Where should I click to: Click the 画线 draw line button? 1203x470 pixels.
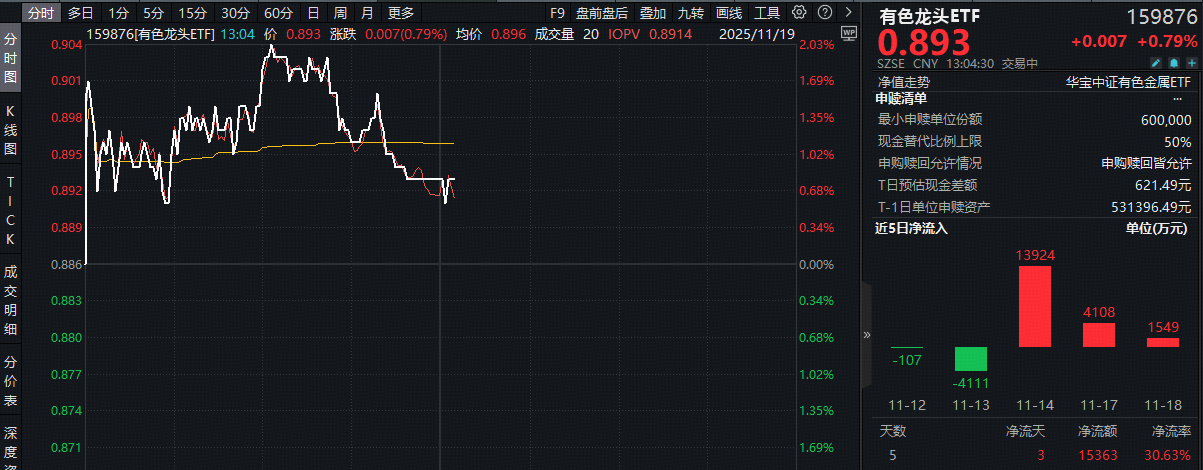click(729, 13)
